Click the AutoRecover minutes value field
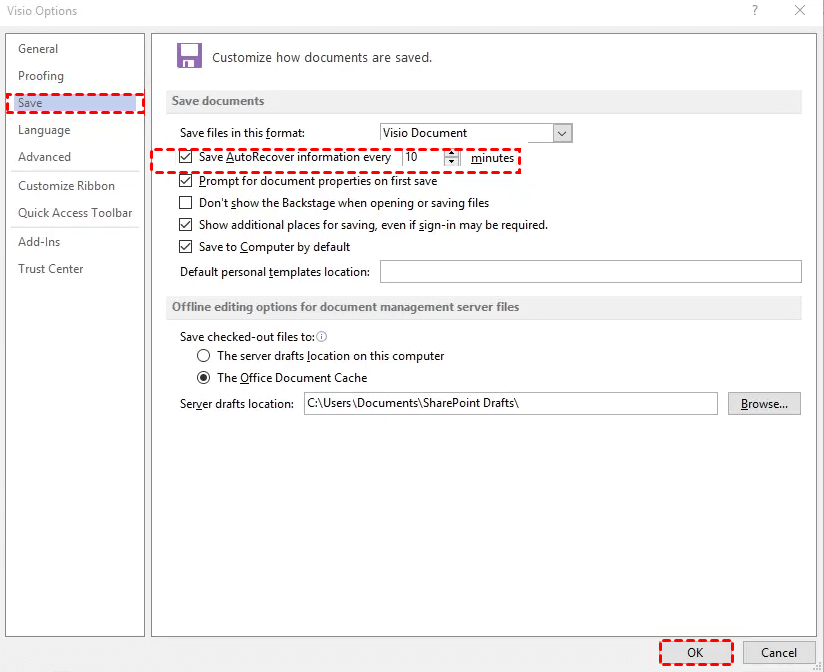Viewport: 824px width, 672px height. pyautogui.click(x=423, y=157)
